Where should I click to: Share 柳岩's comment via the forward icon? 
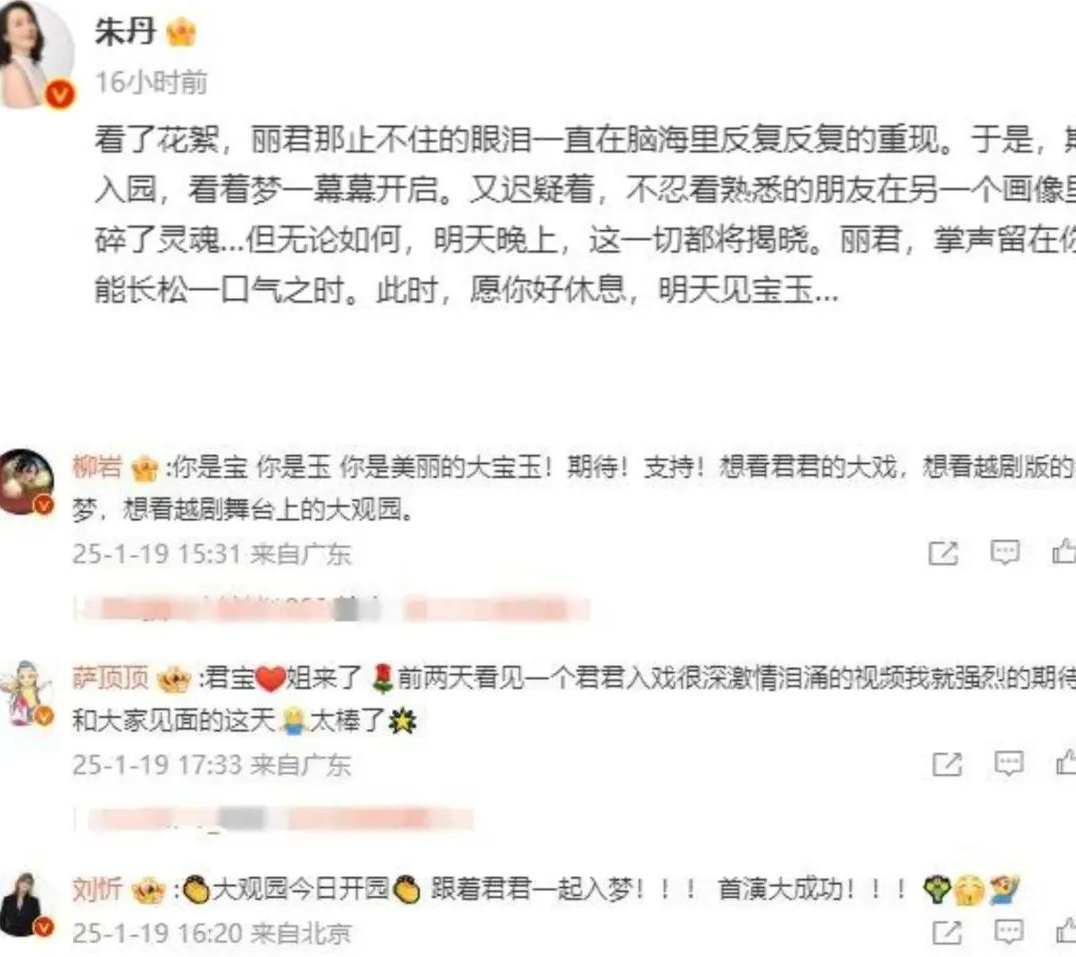pyautogui.click(x=943, y=553)
